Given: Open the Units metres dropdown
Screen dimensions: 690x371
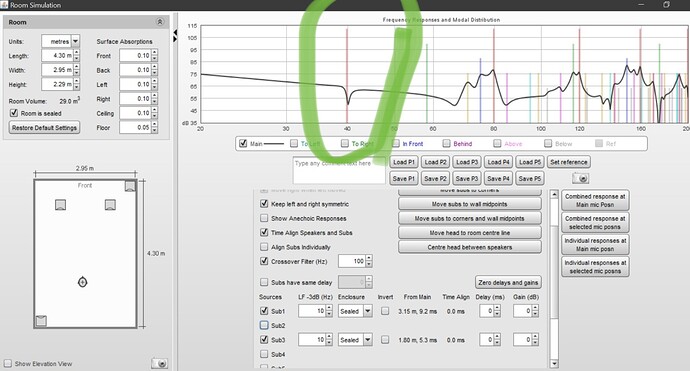Looking at the screenshot, I should click(x=76, y=41).
